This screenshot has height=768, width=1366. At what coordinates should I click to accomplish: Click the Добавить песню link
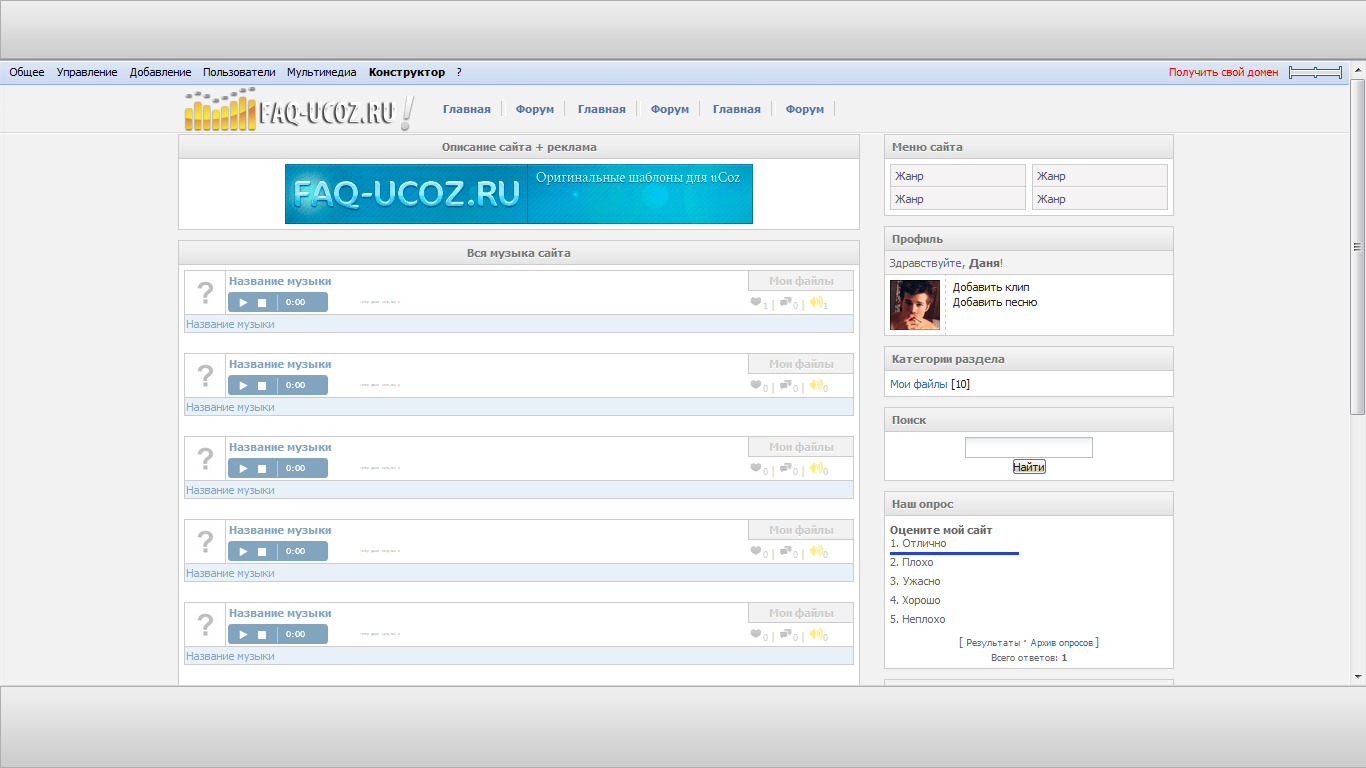pos(995,302)
